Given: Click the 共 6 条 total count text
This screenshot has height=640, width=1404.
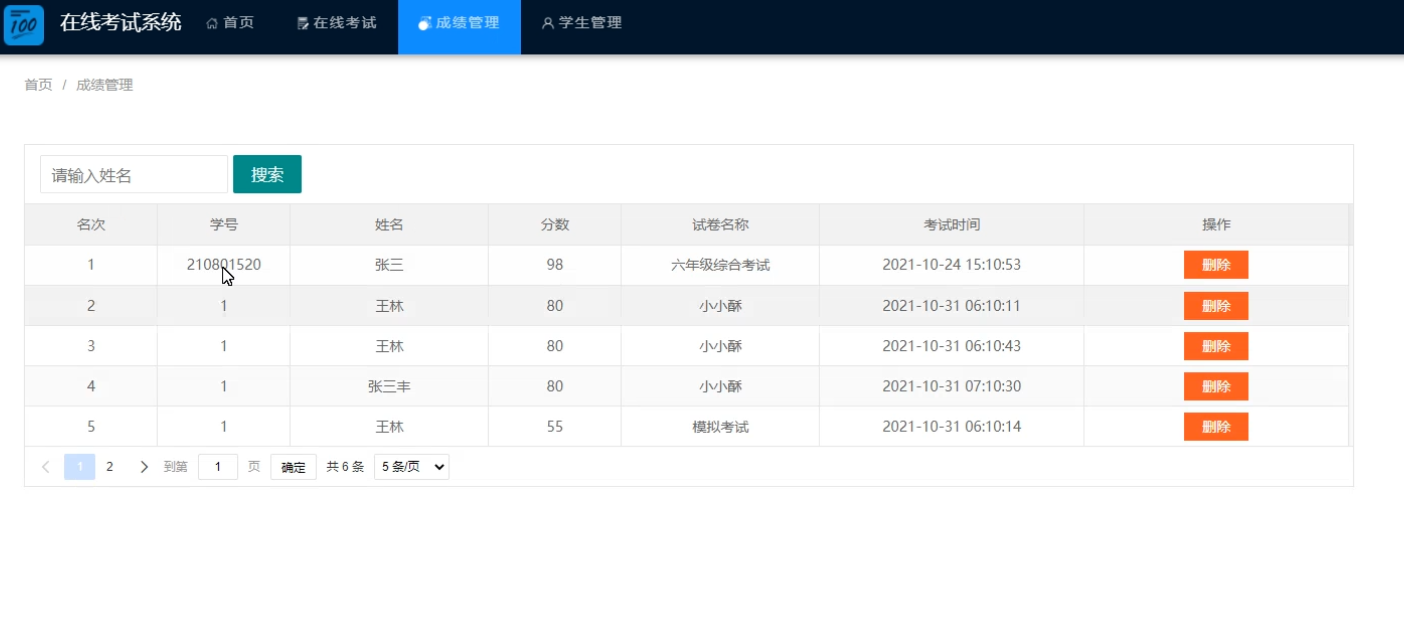Looking at the screenshot, I should click(x=345, y=467).
